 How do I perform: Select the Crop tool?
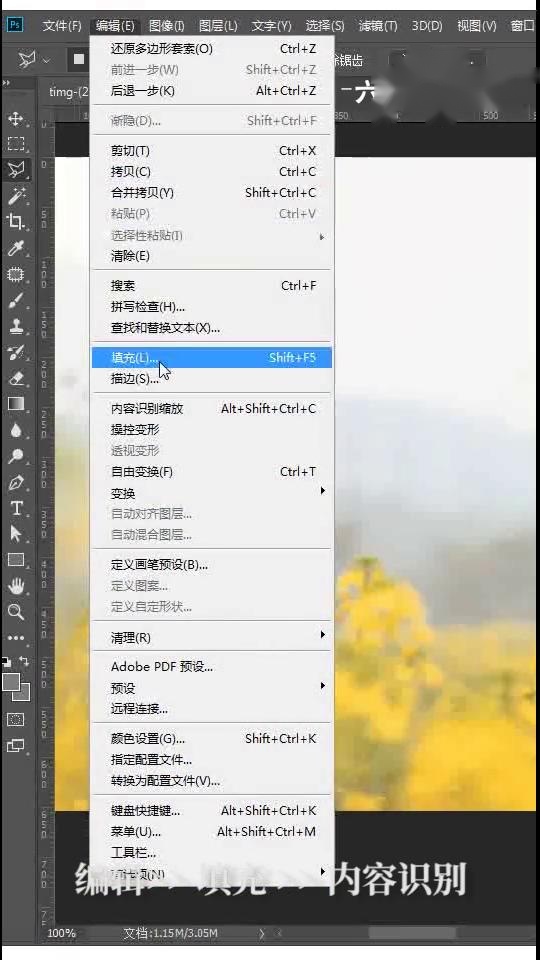click(16, 222)
